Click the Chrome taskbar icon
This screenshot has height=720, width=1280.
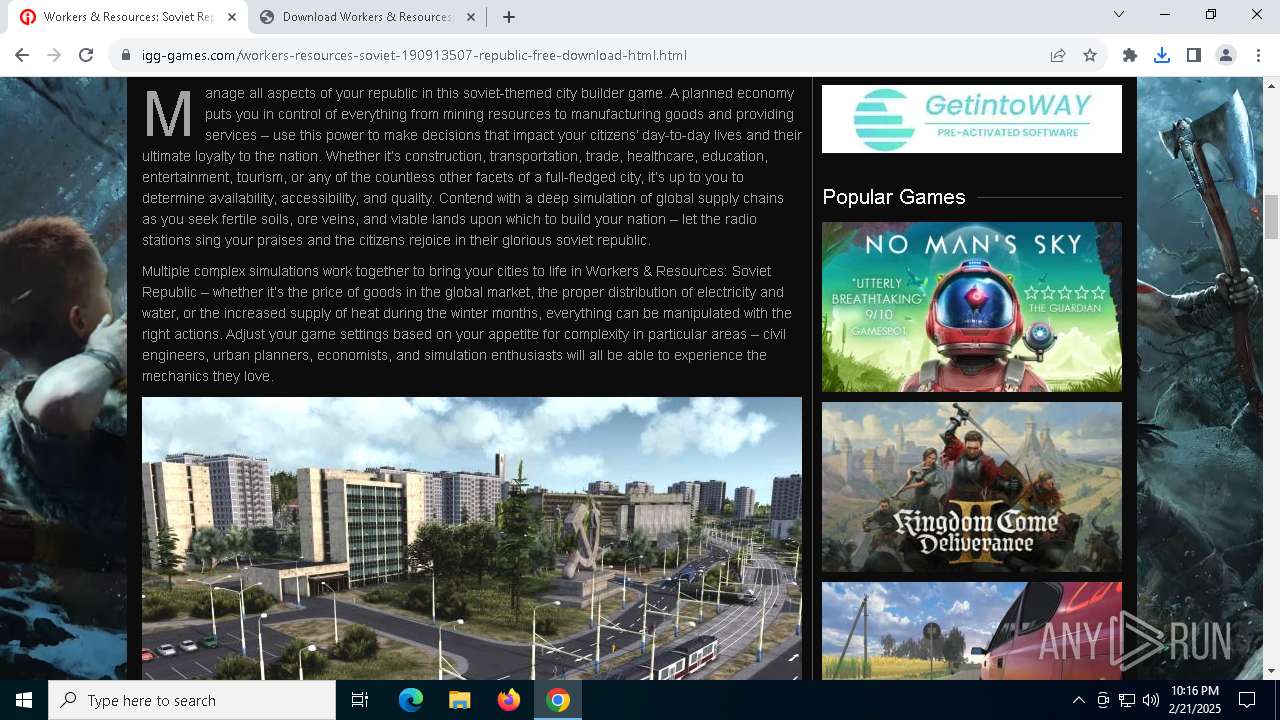click(x=558, y=700)
